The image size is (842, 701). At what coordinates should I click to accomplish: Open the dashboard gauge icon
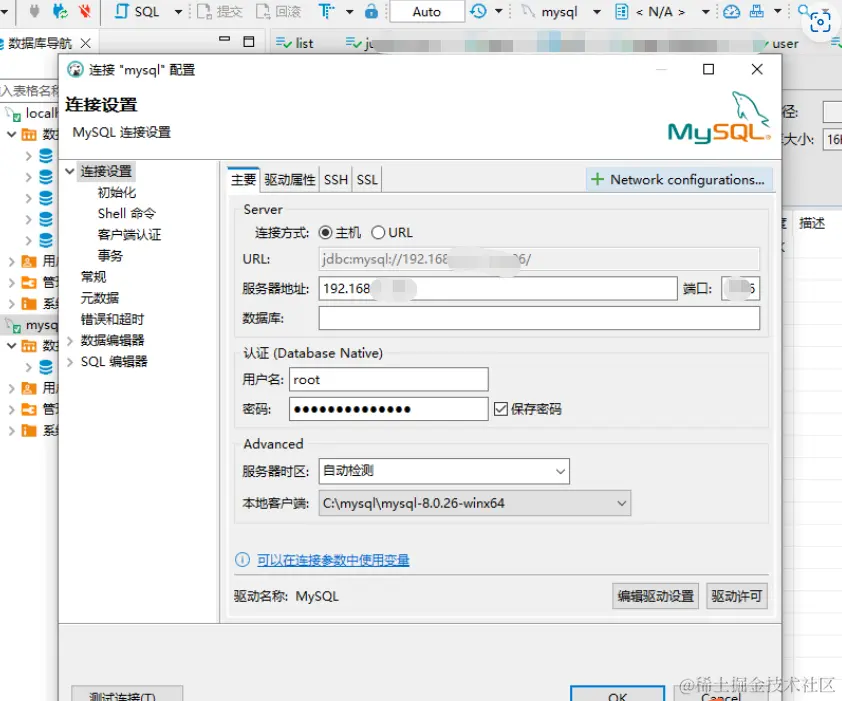coord(731,11)
